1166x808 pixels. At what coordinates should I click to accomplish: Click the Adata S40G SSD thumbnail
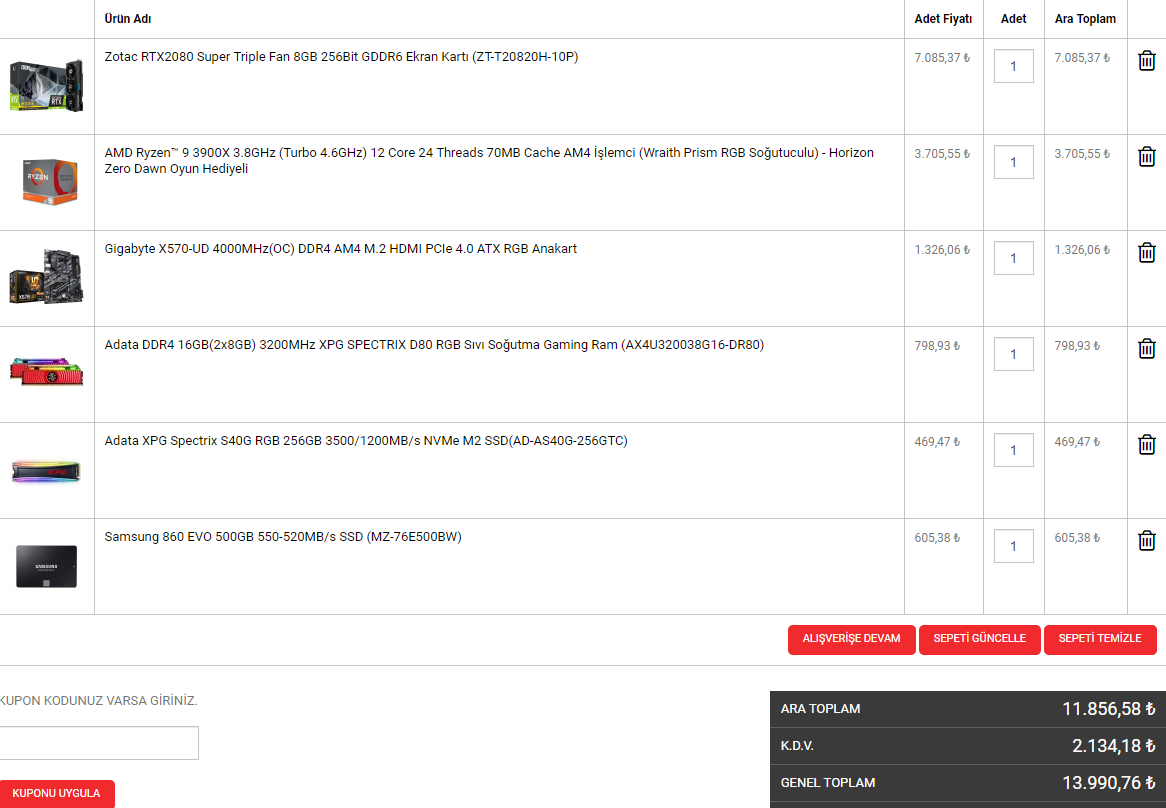(46, 471)
